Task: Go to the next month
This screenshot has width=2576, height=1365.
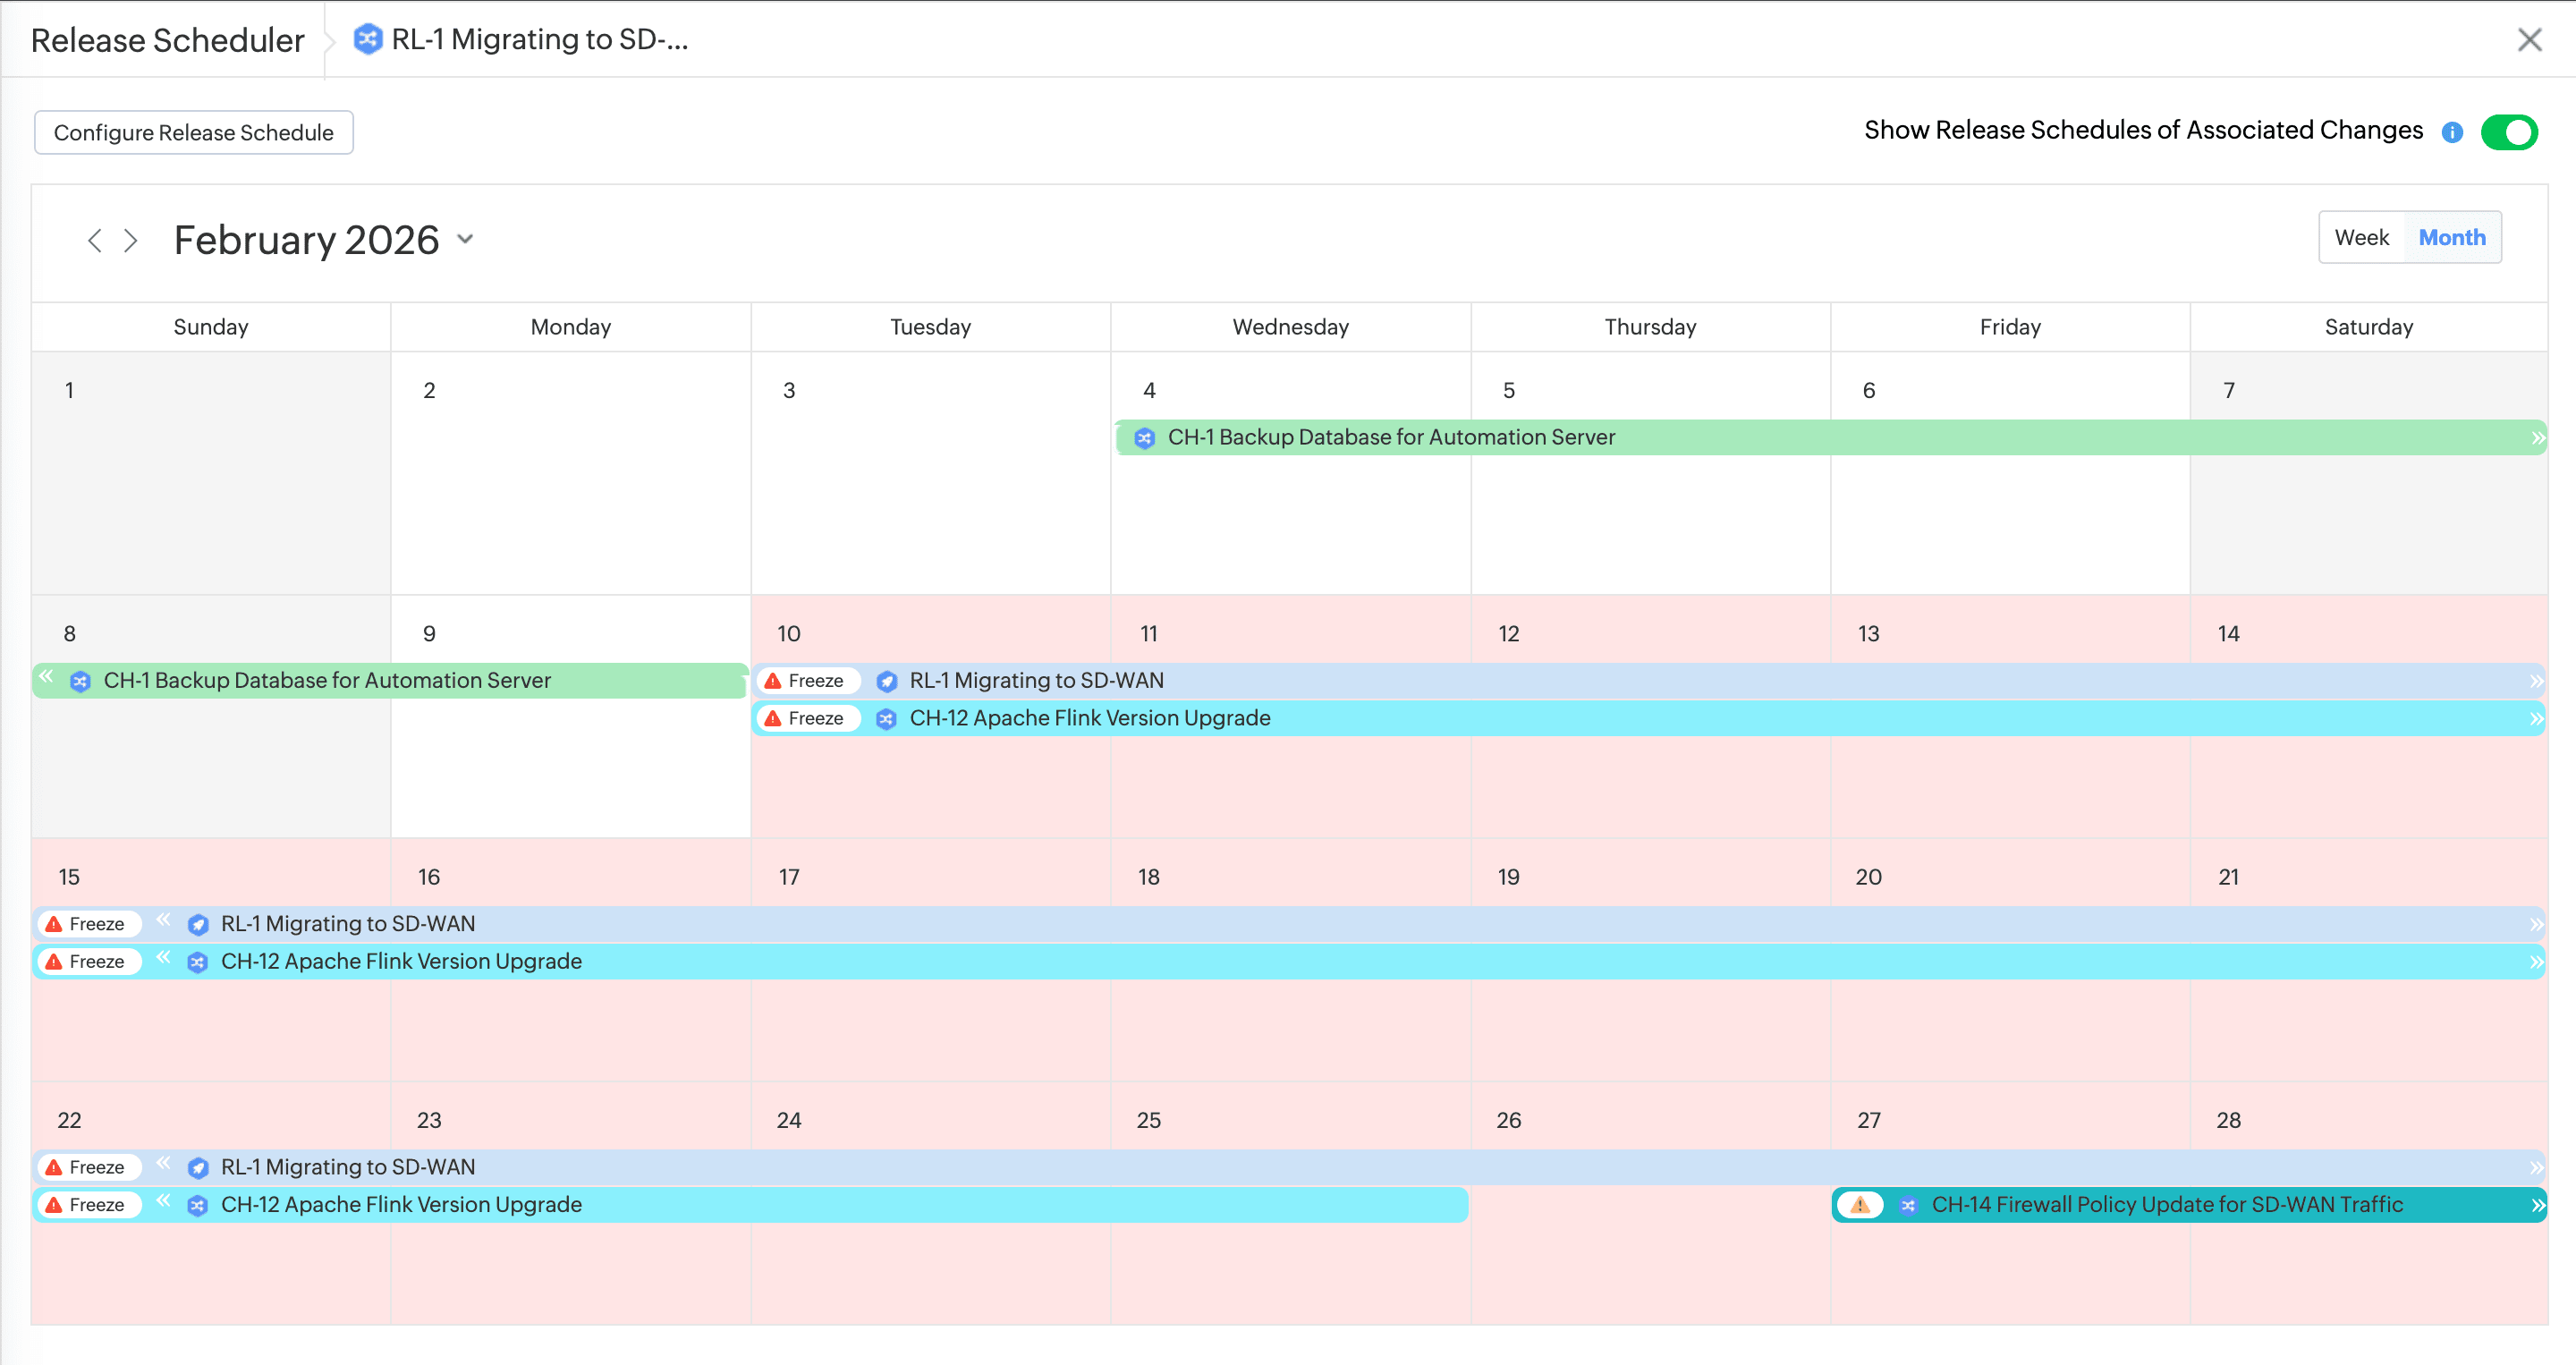Action: (131, 240)
